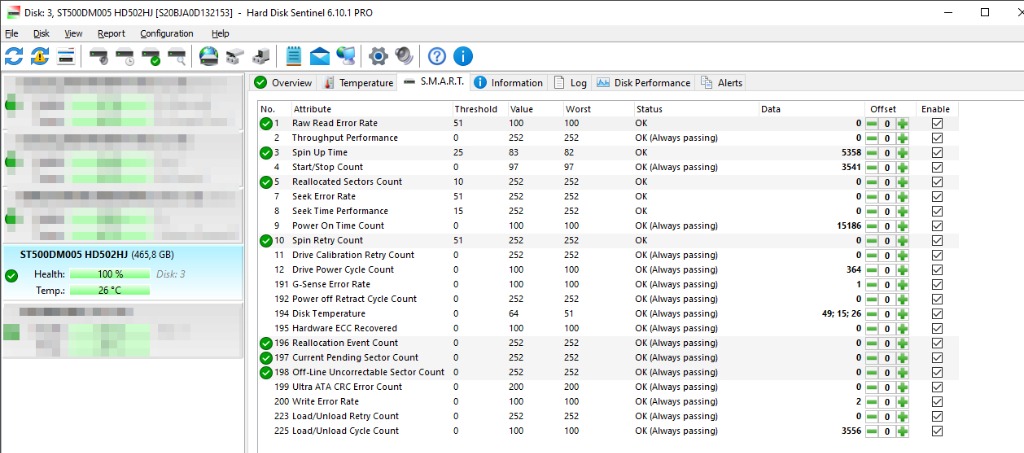Click the speaker sound toolbar icon

(x=404, y=56)
